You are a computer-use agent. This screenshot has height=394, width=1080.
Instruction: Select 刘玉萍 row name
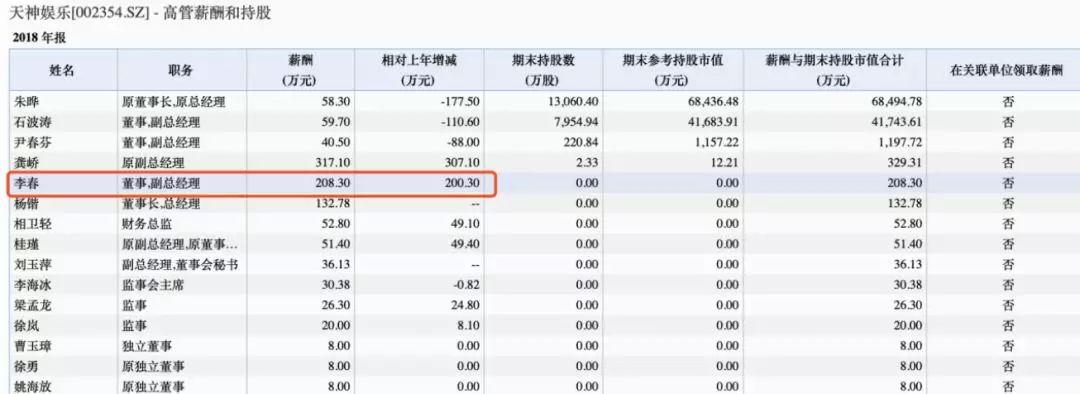pos(32,265)
